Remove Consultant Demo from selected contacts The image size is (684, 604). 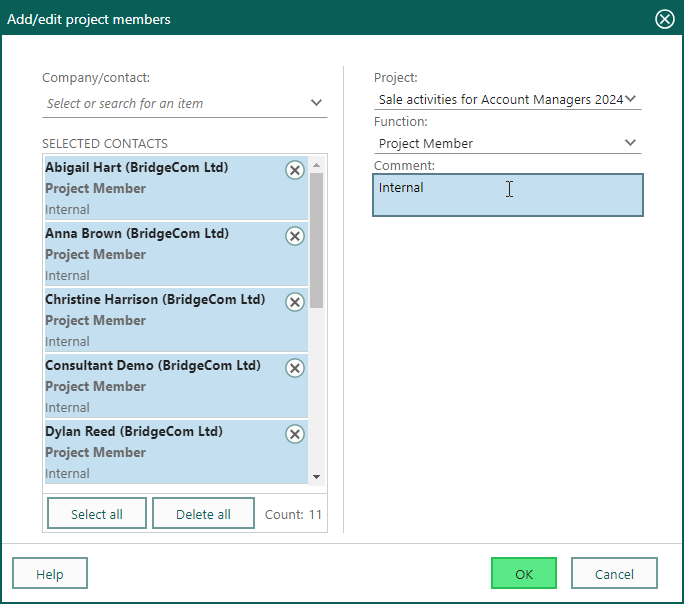295,368
